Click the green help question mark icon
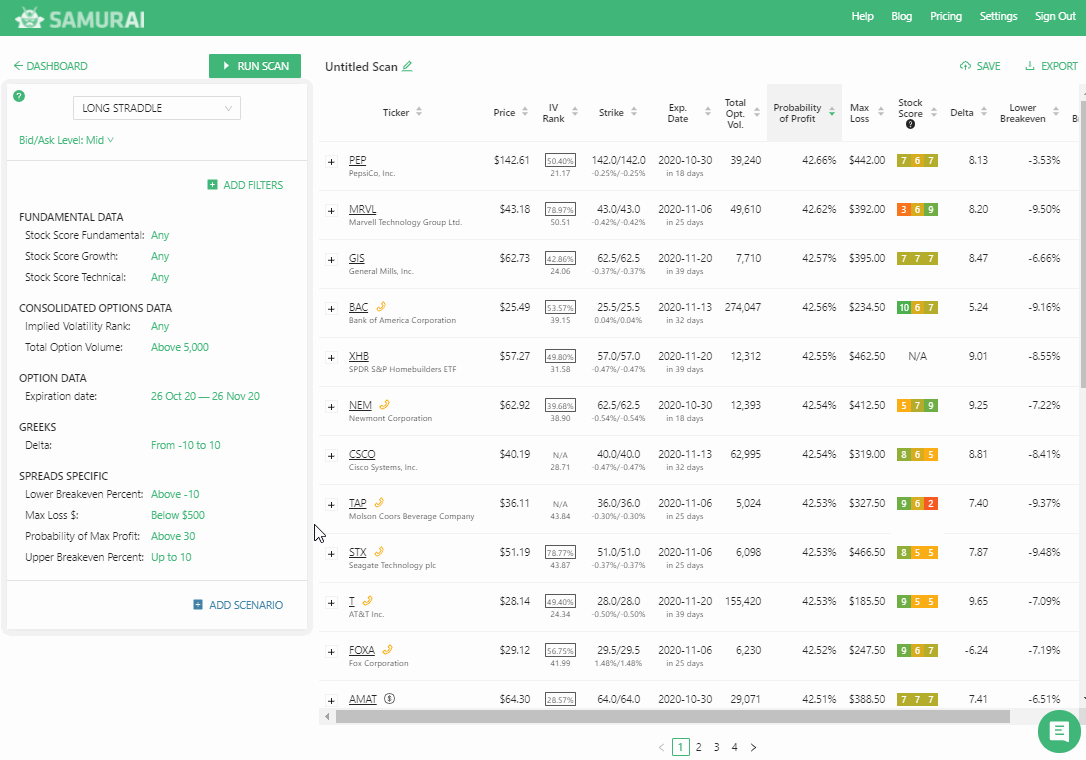 click(x=19, y=96)
